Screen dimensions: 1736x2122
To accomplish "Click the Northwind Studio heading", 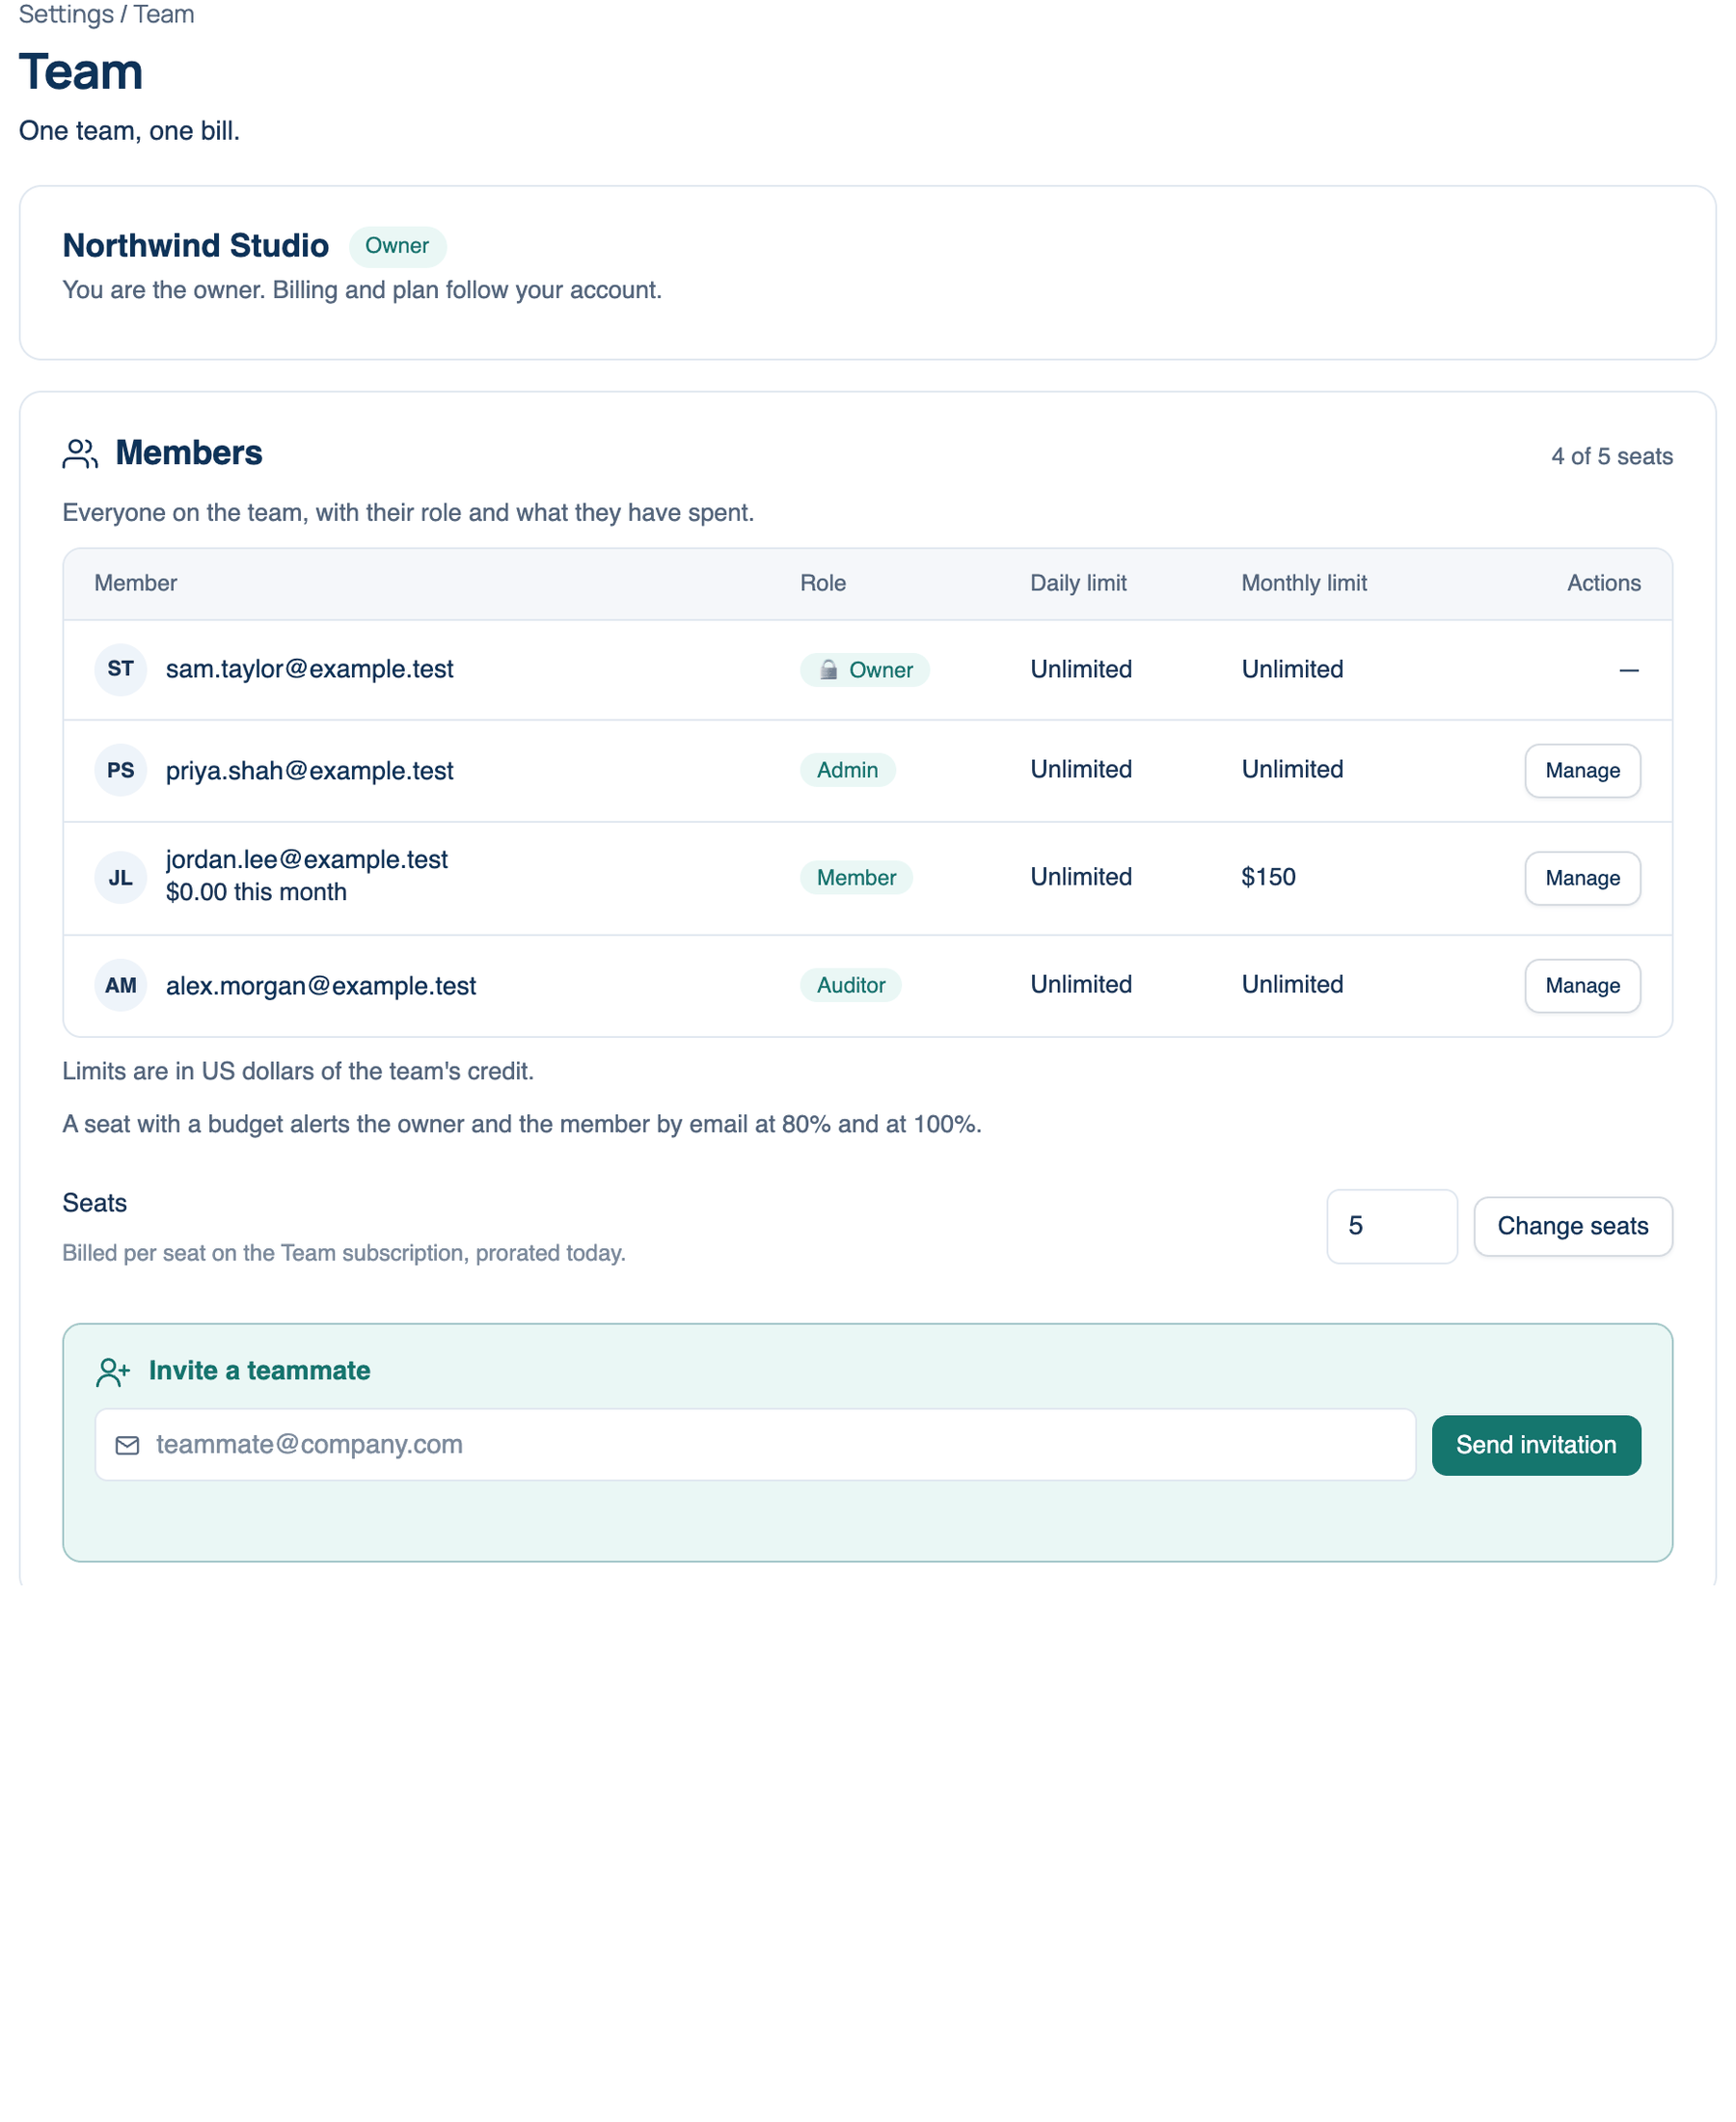I will tap(196, 246).
